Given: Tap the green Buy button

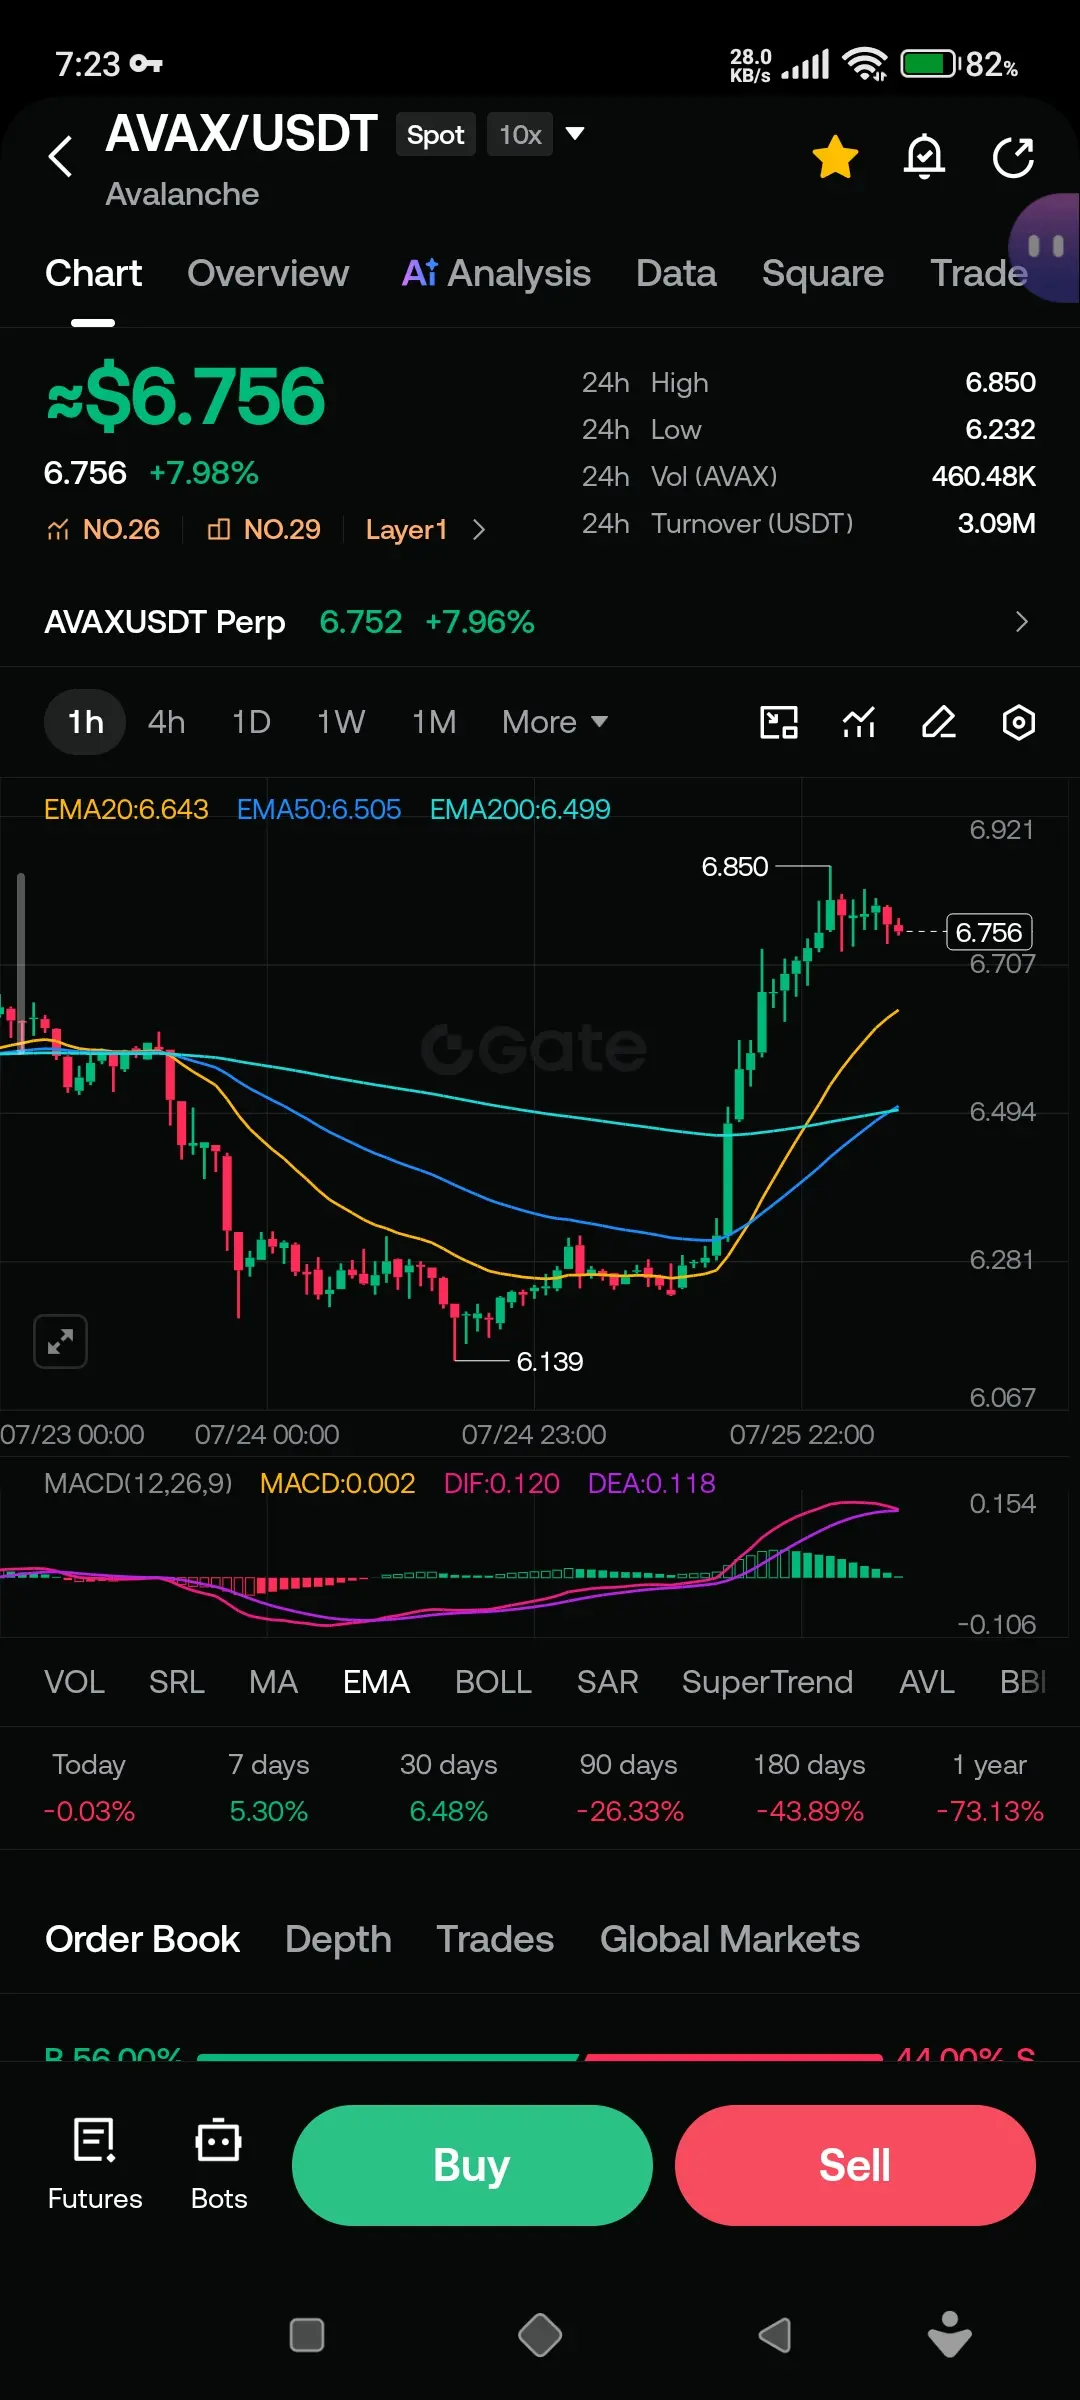Looking at the screenshot, I should click(472, 2165).
